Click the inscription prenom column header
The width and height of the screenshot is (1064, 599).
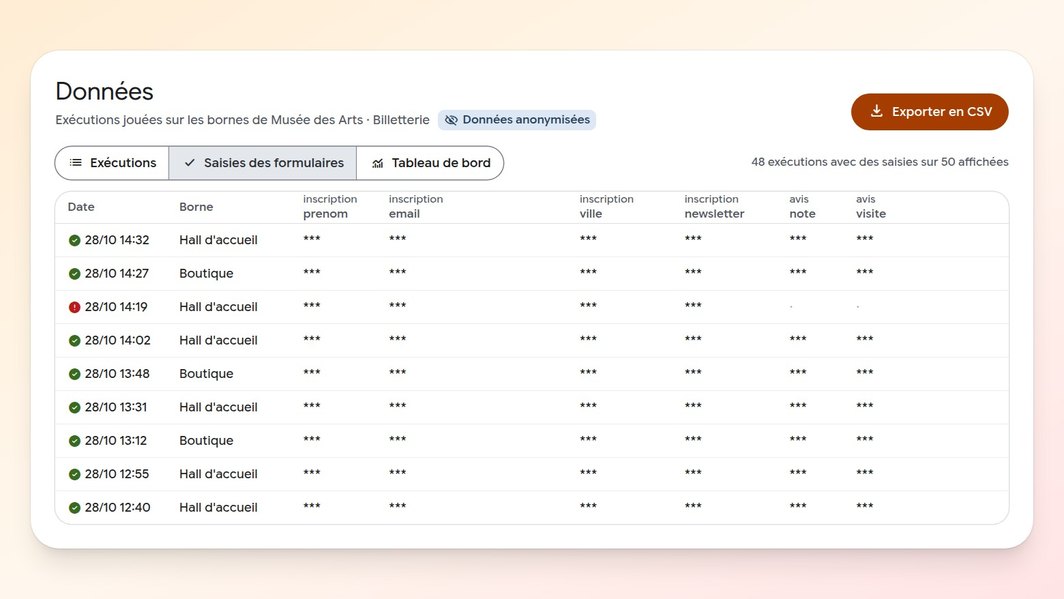click(330, 206)
